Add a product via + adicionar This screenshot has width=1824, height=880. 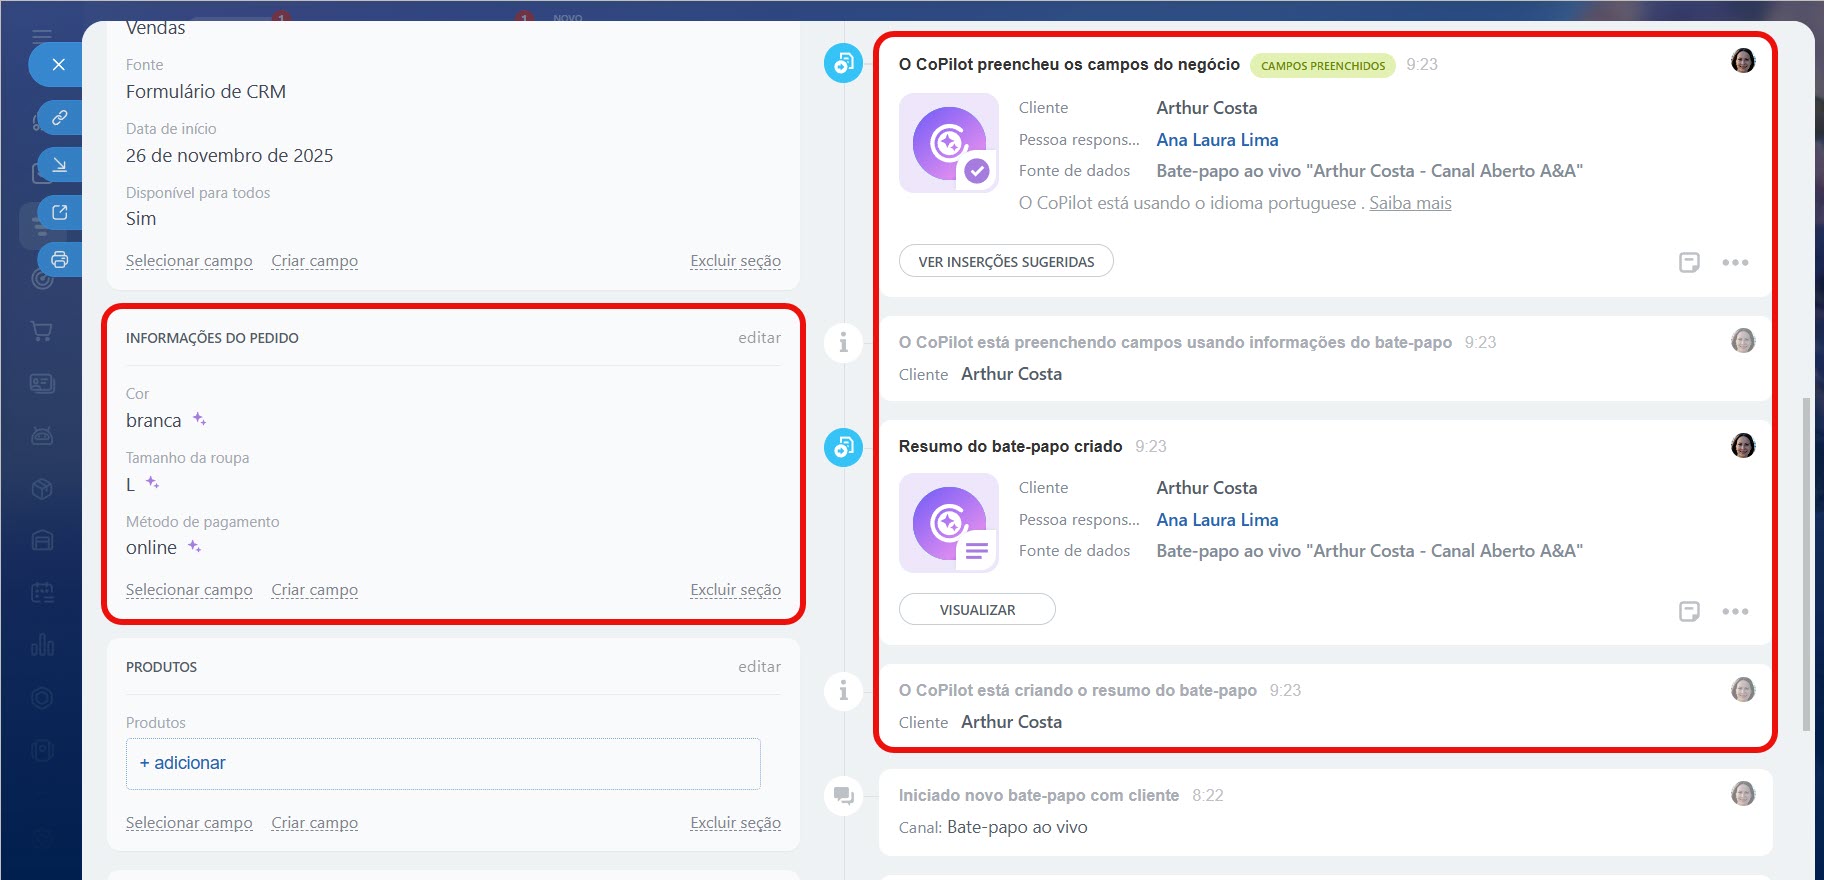point(183,763)
